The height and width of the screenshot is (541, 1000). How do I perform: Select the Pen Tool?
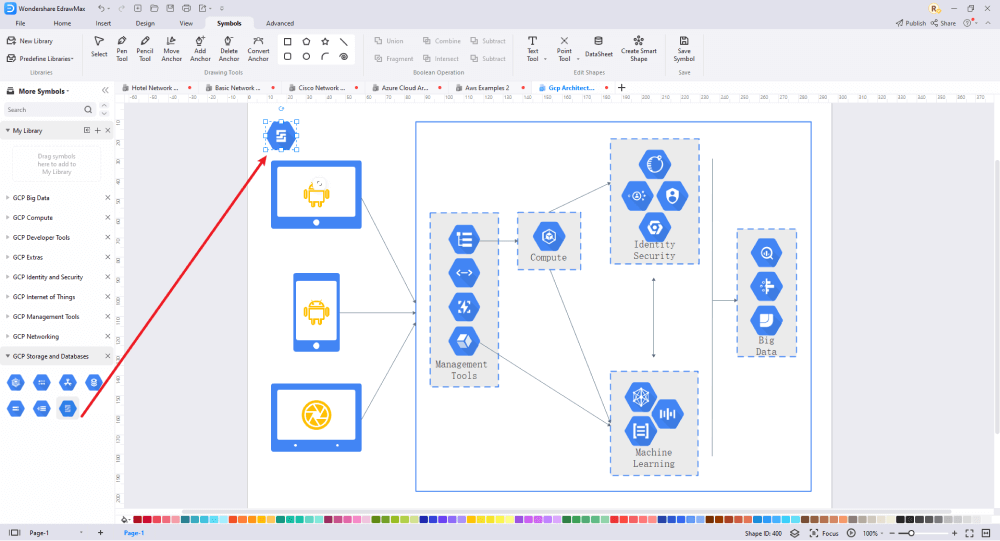pos(122,48)
